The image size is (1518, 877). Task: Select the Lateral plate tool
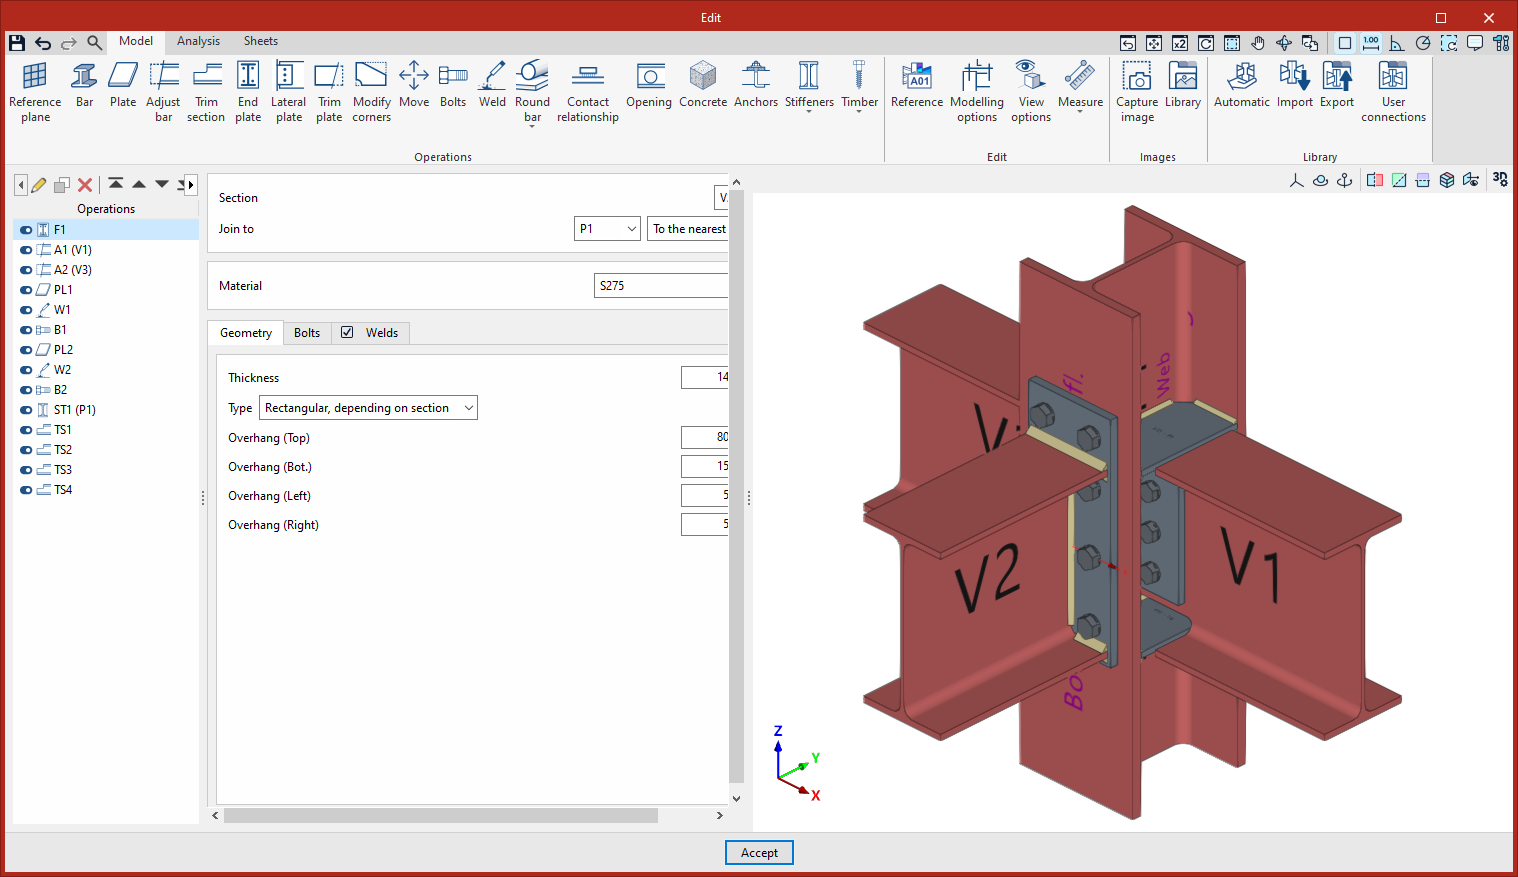pyautogui.click(x=289, y=92)
